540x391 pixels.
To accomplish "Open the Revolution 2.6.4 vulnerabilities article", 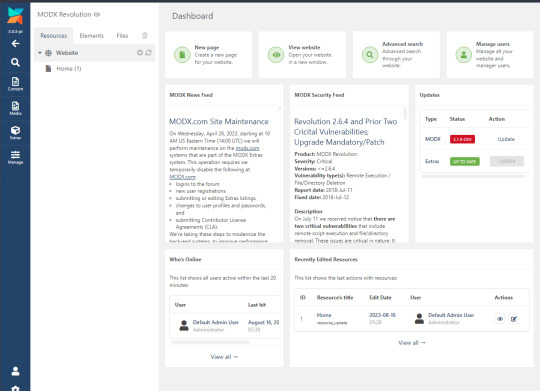I will (x=345, y=132).
